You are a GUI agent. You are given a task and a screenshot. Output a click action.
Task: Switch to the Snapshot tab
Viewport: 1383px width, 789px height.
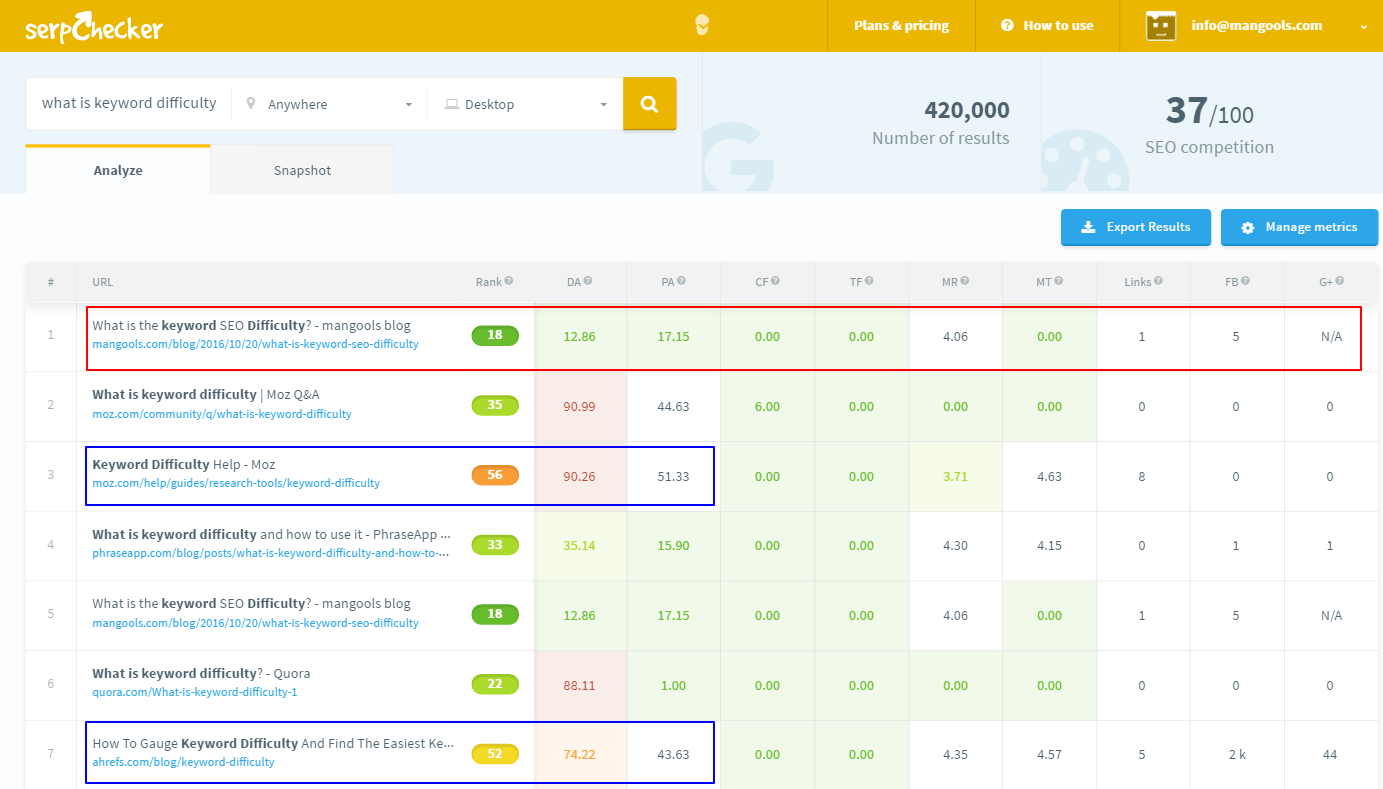302,170
